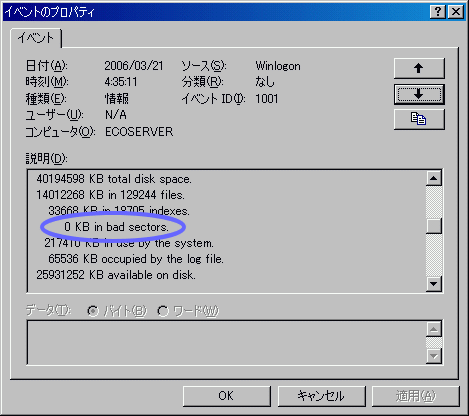
Task: Click the キャンセル button
Action: tap(321, 396)
